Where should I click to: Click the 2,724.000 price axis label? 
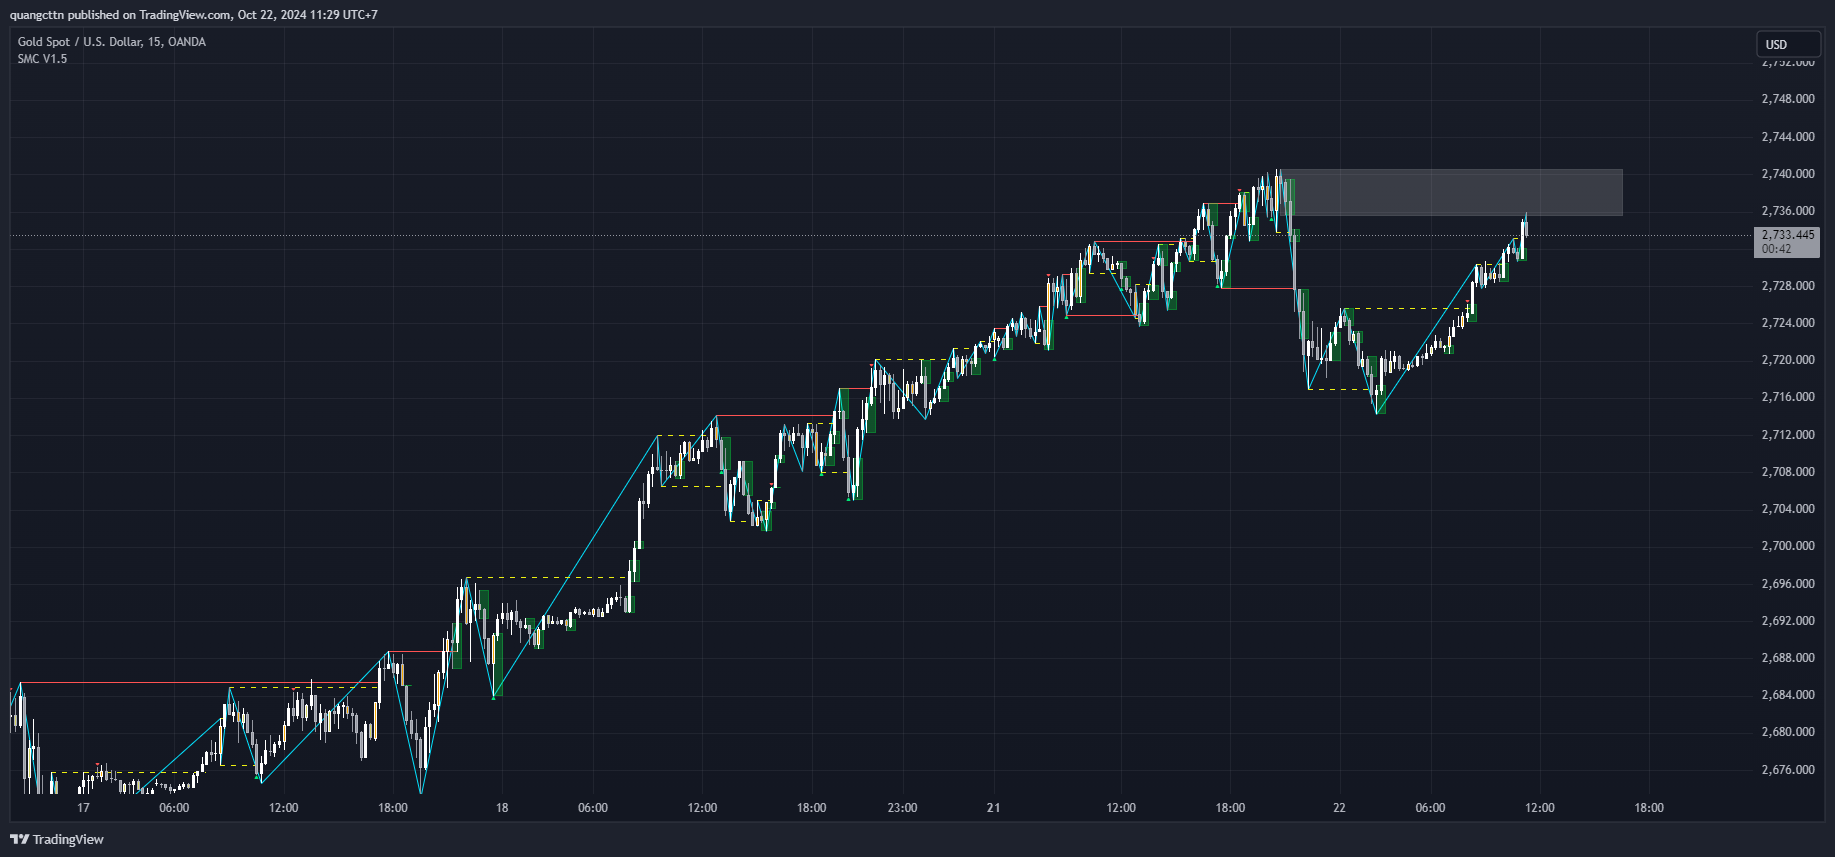[1788, 323]
